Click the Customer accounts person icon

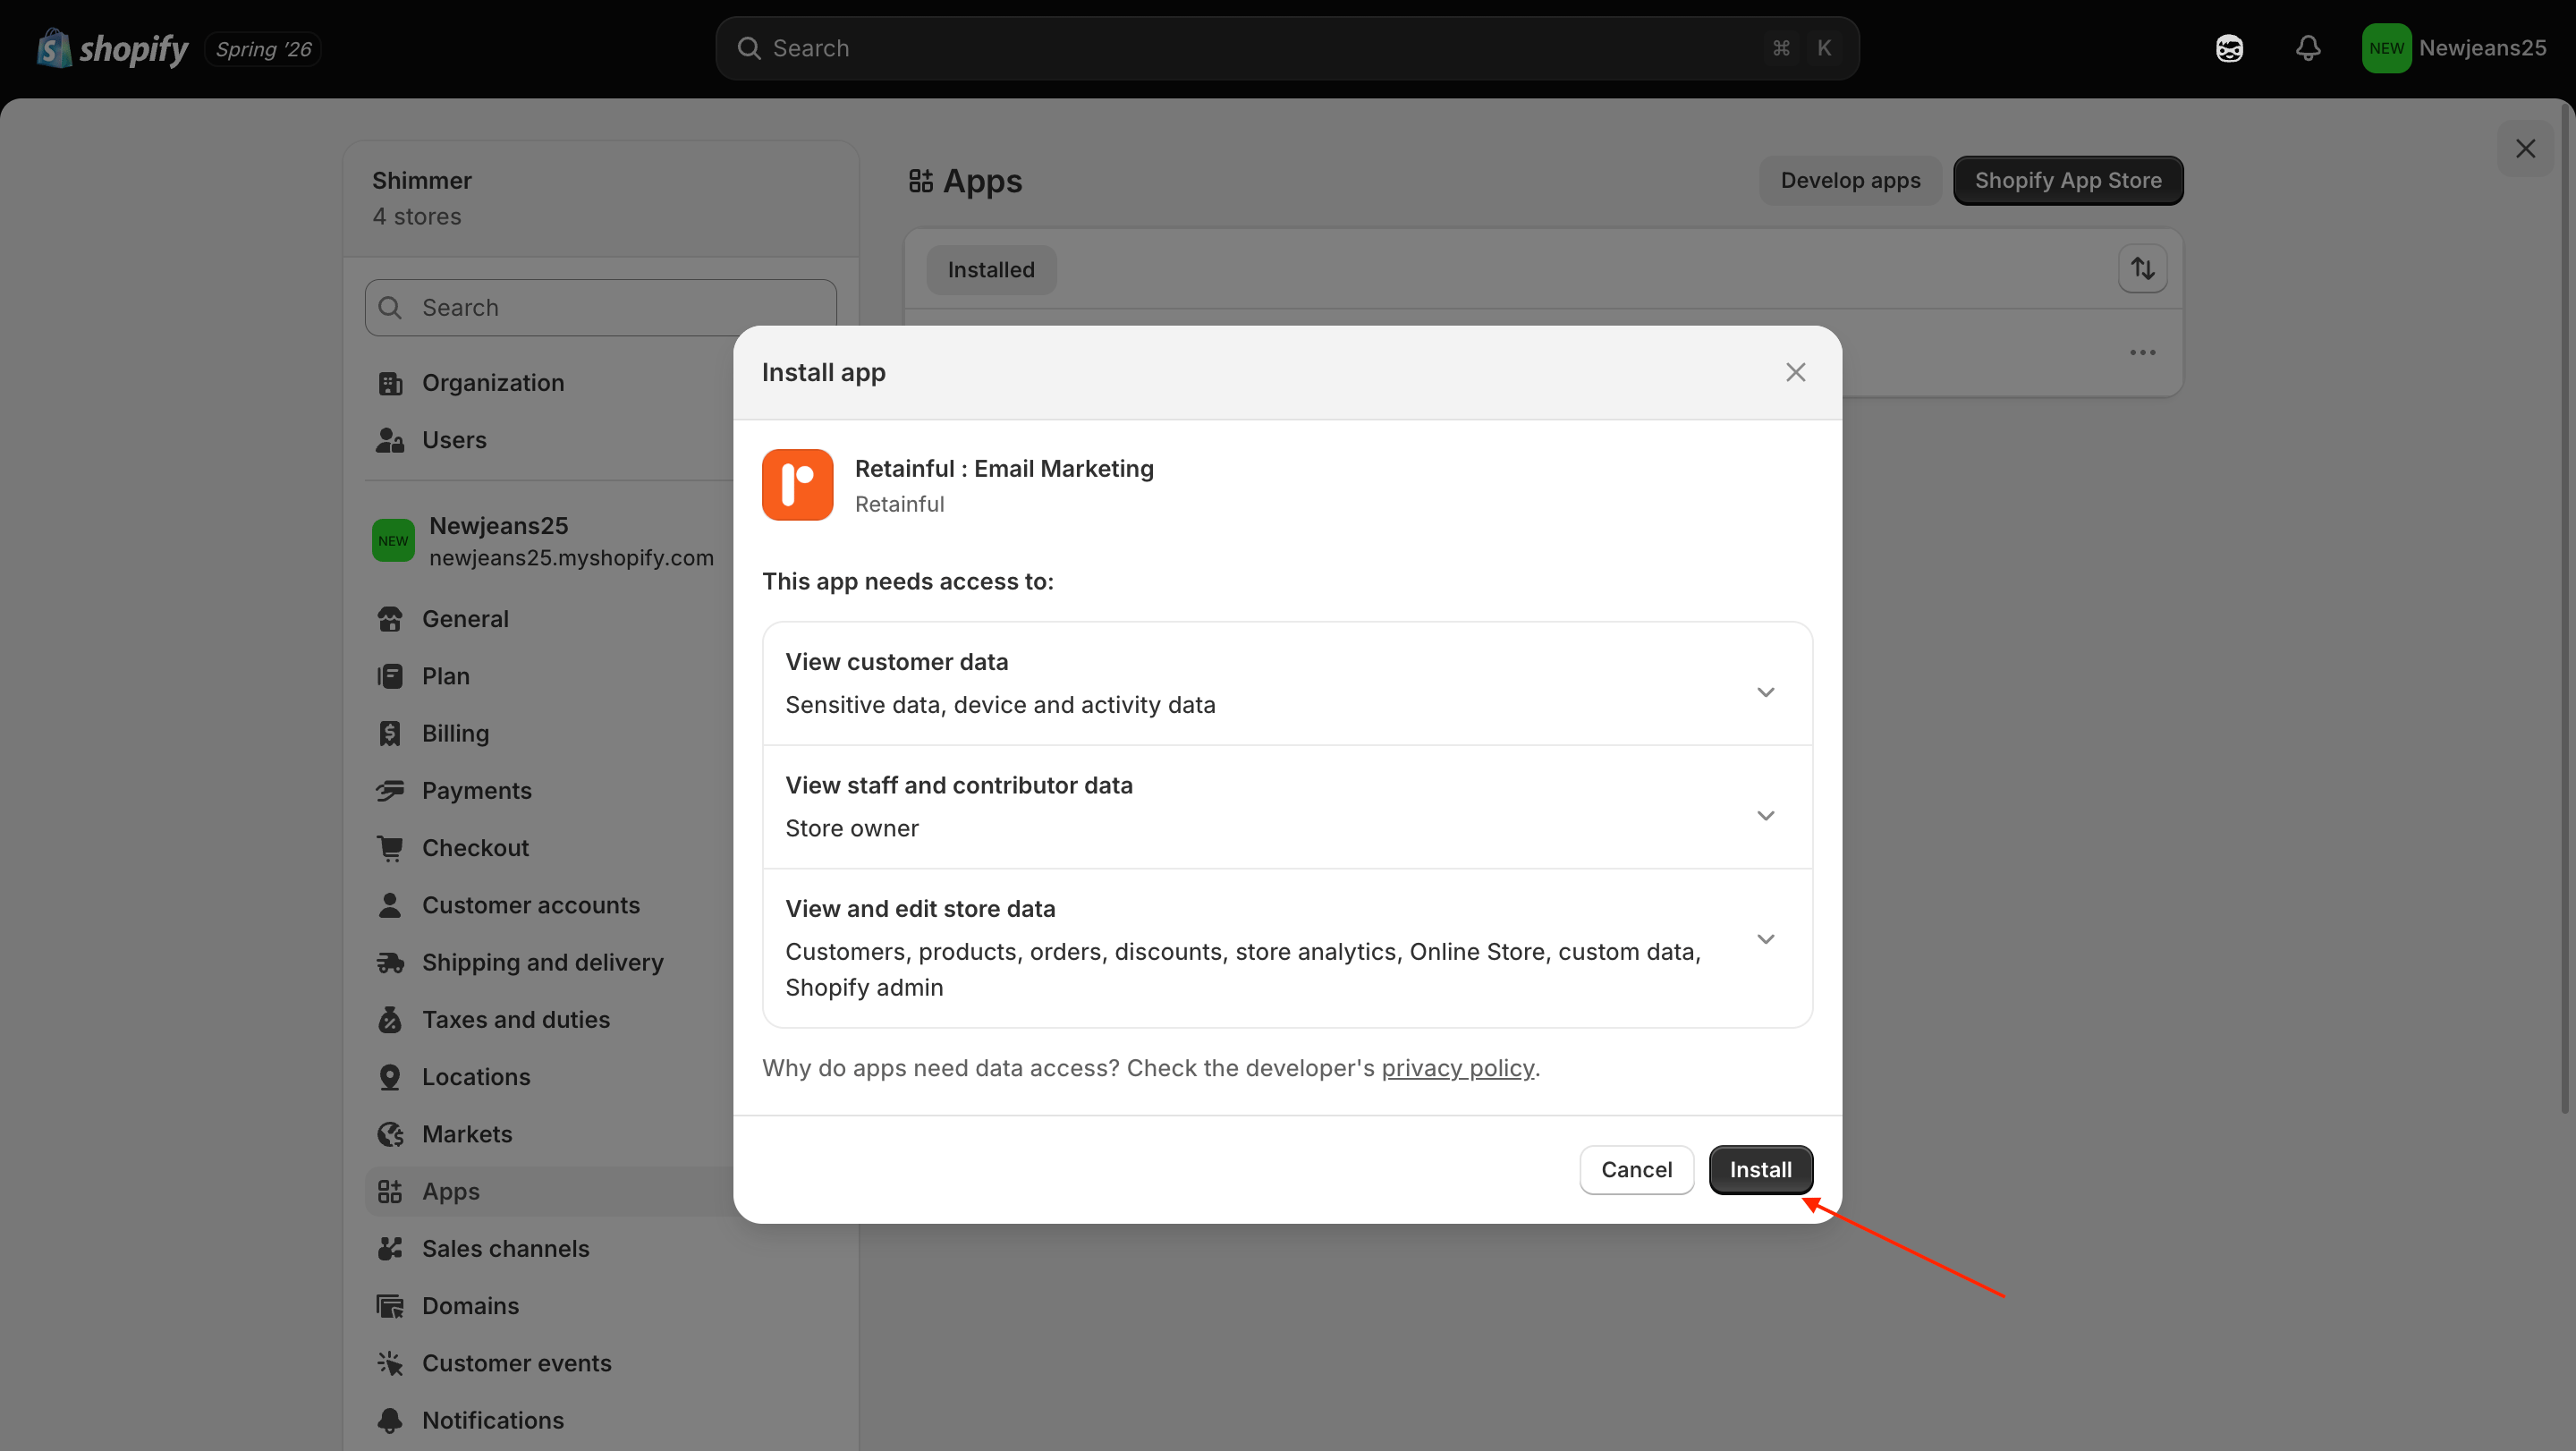click(390, 905)
